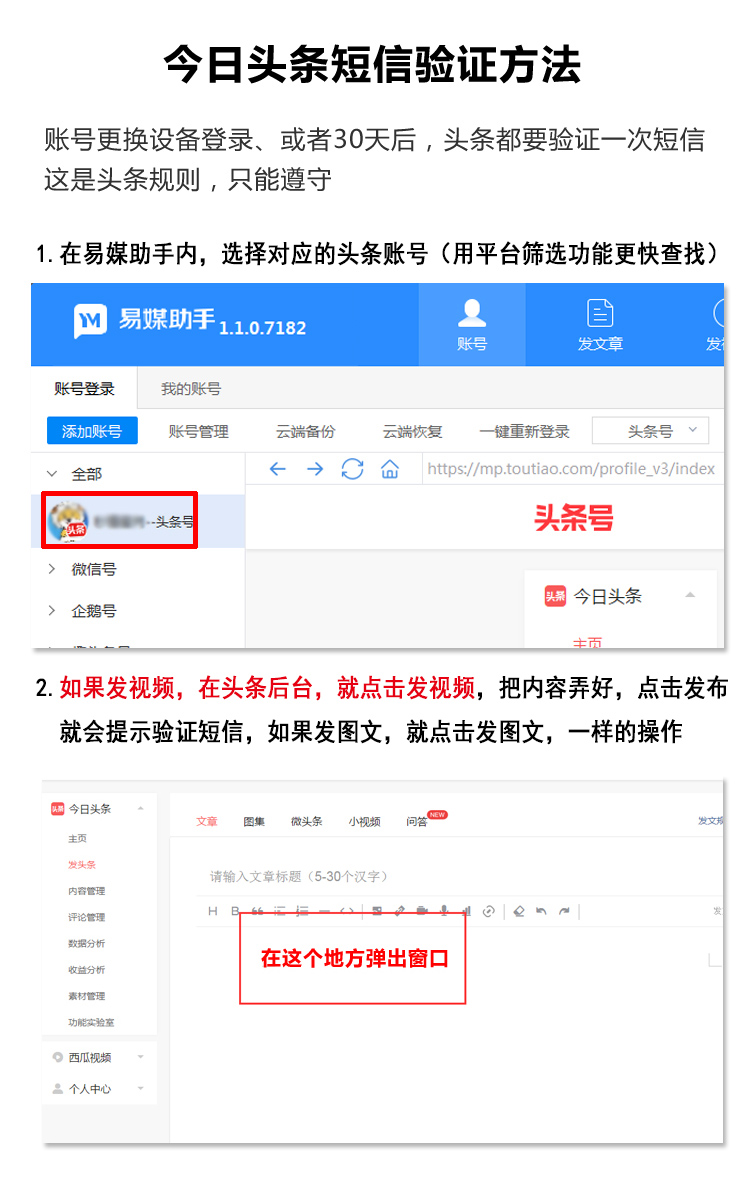Screen dimensions: 750x1179
Task: Click 云端备份
Action: pyautogui.click(x=305, y=432)
